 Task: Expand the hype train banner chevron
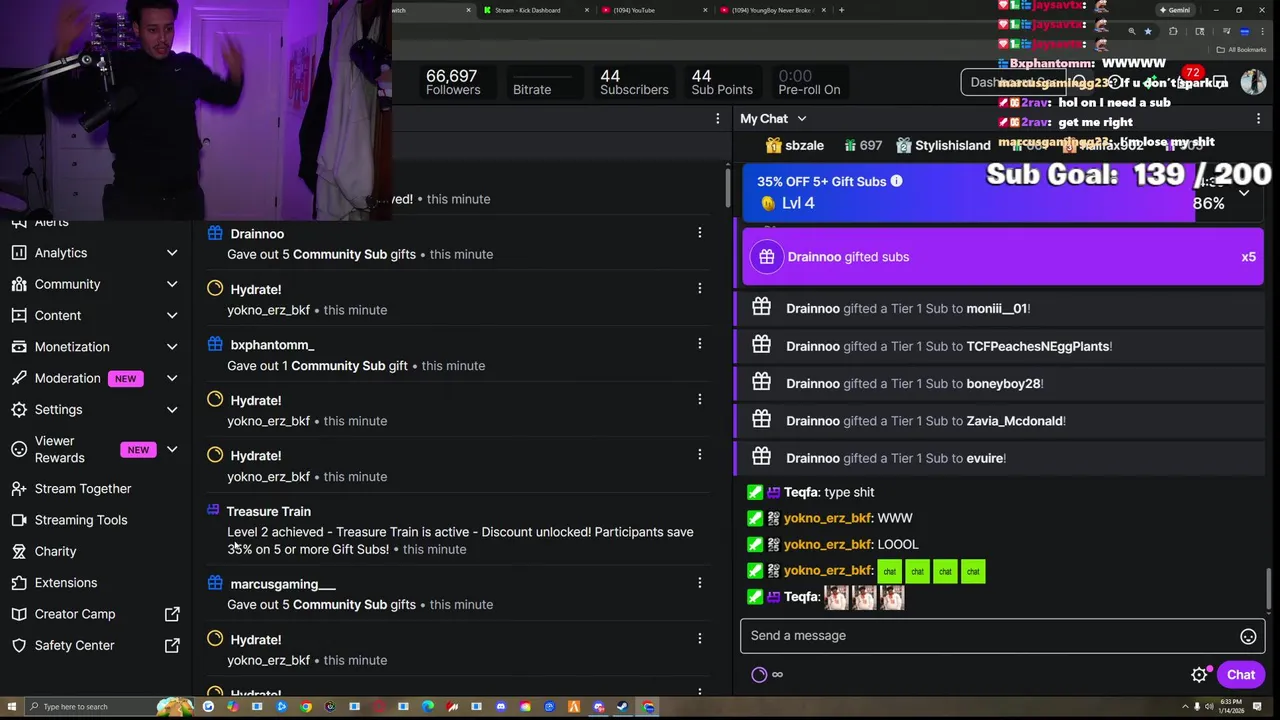point(1244,193)
